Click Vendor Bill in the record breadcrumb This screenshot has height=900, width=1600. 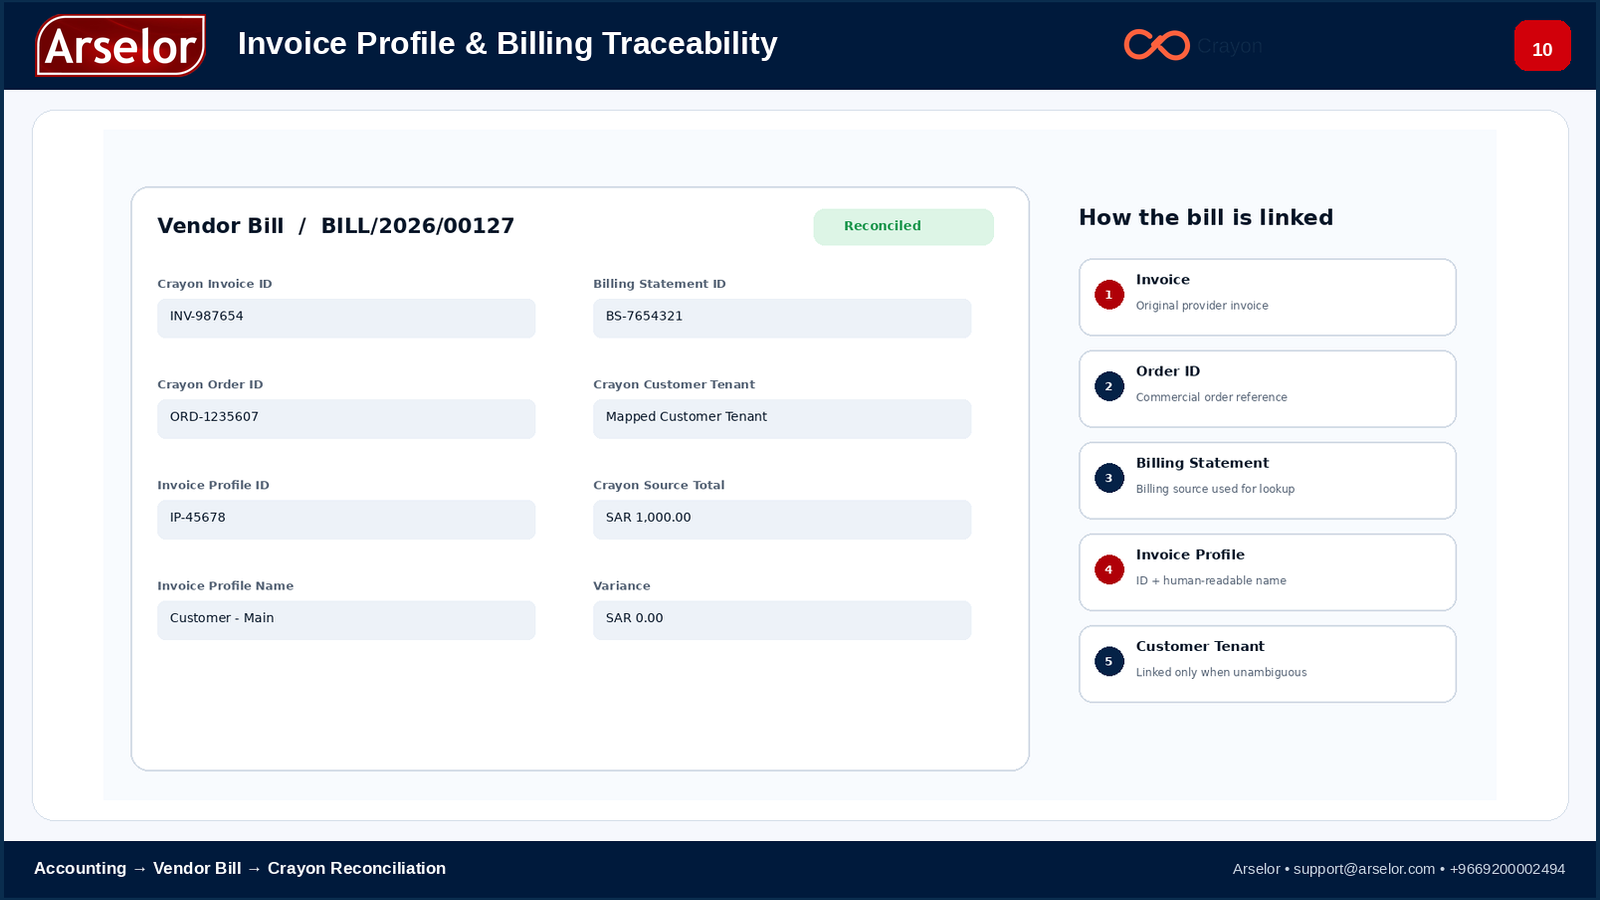tap(220, 226)
